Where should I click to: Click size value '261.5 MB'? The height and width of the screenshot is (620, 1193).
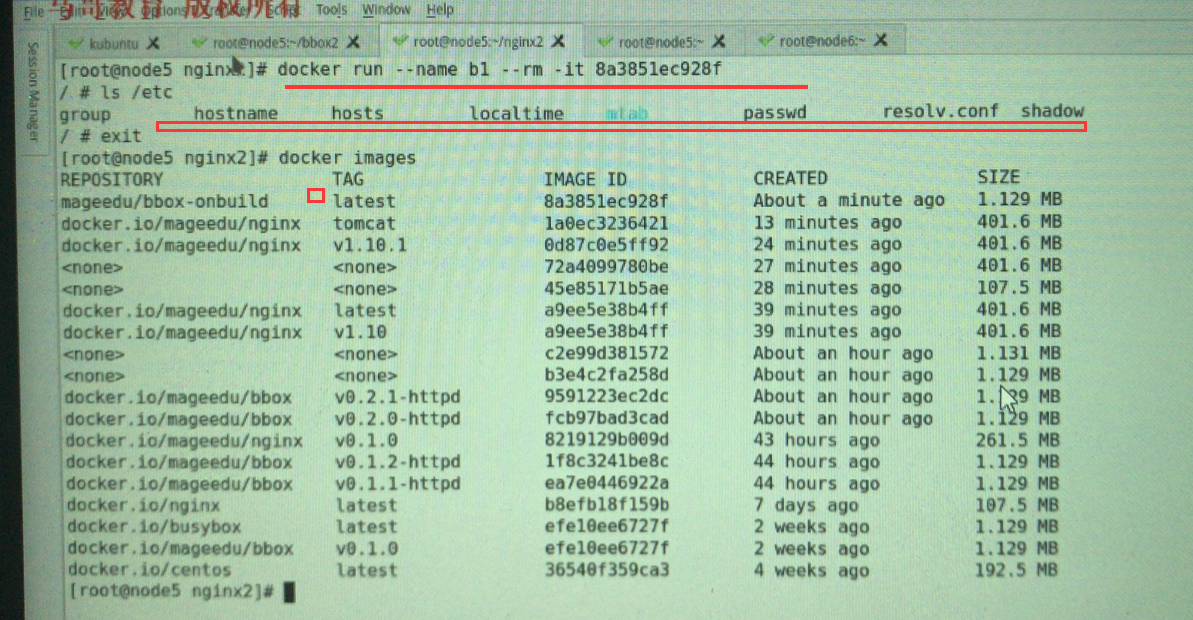1018,440
